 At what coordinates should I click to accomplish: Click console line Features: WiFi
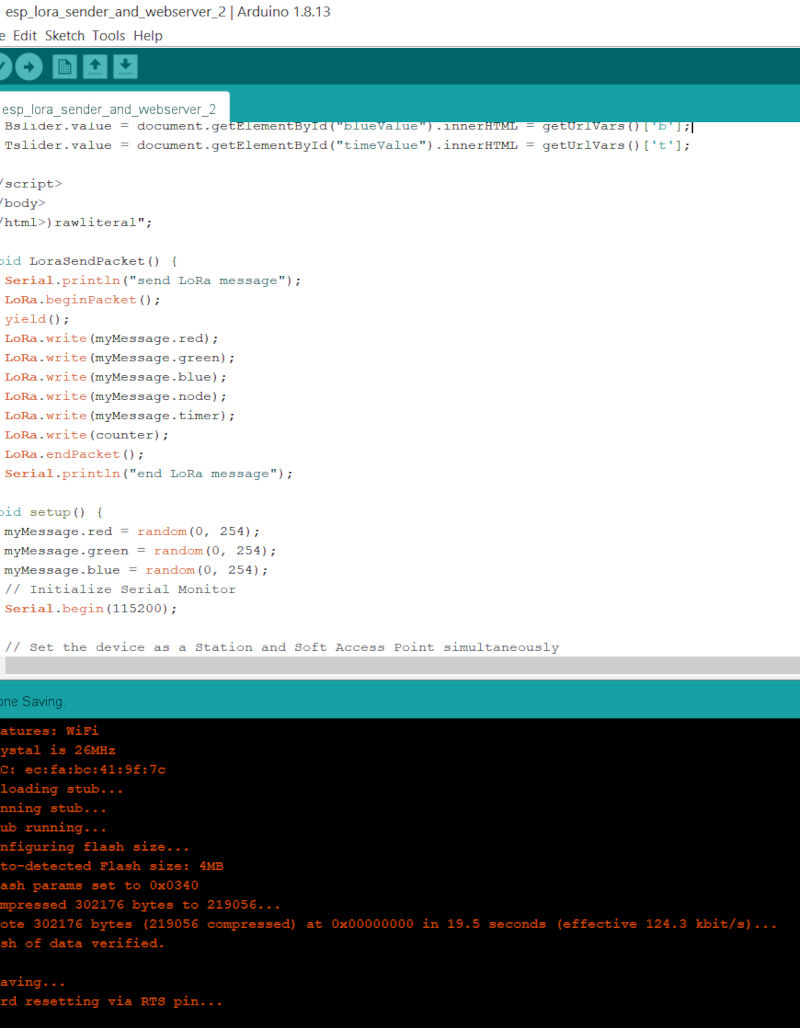pos(49,731)
